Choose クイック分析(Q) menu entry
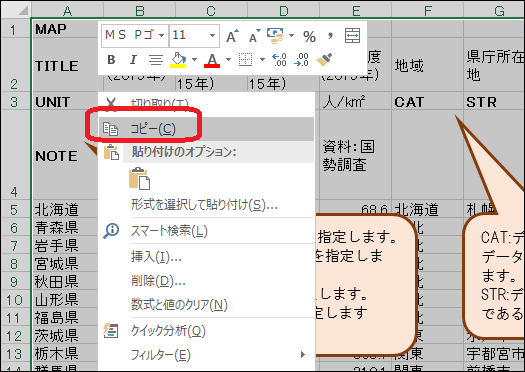 (x=207, y=331)
